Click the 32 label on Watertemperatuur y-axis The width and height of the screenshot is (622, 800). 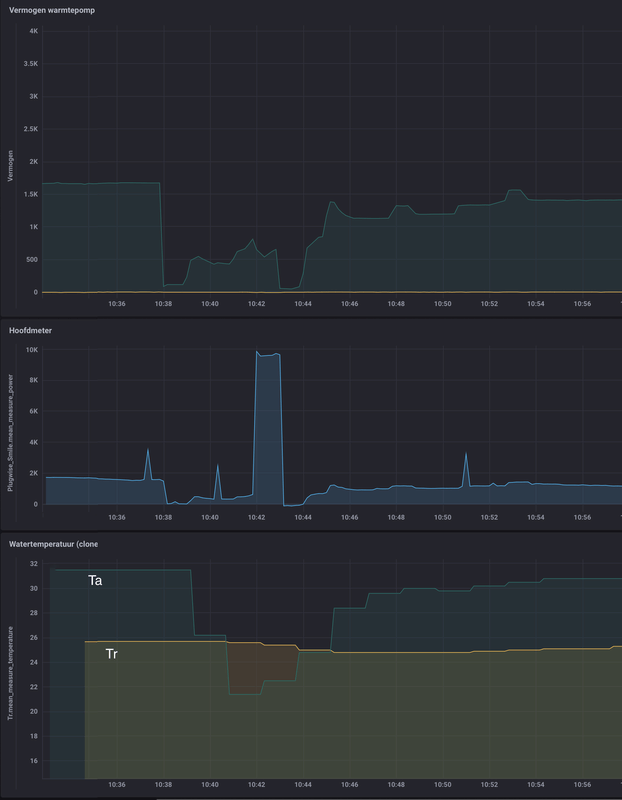[x=34, y=564]
